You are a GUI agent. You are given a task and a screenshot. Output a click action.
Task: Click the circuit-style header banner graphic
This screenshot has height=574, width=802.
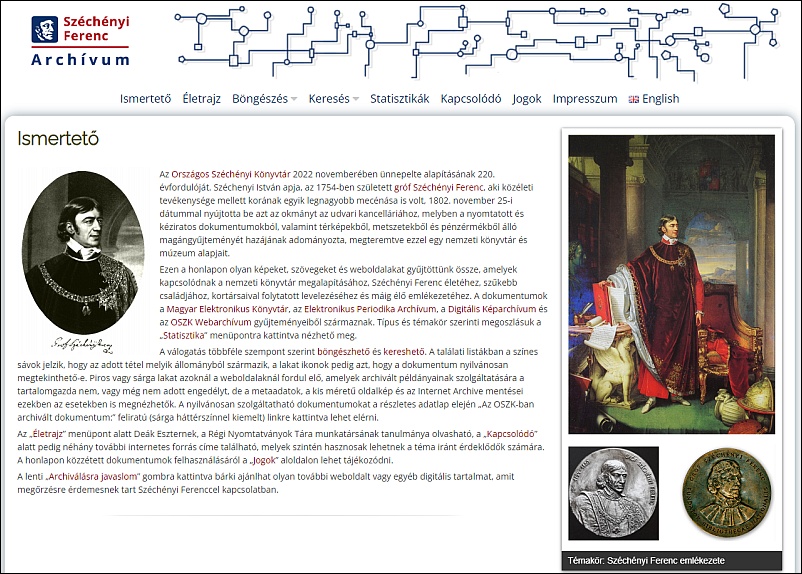(478, 41)
